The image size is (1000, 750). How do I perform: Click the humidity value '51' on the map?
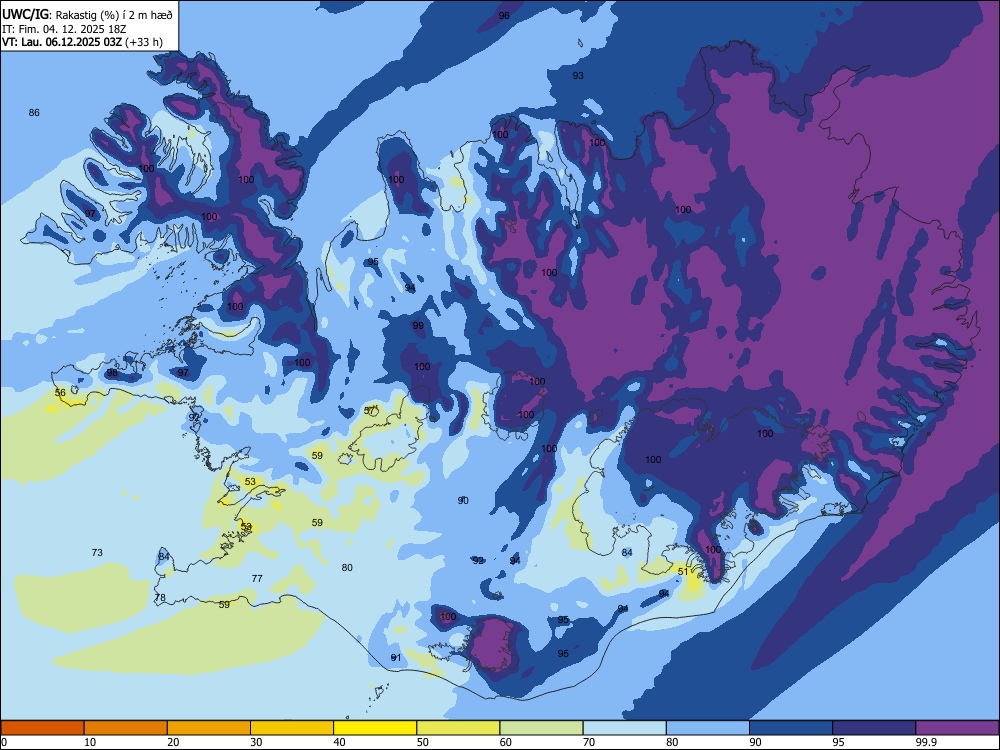point(683,571)
